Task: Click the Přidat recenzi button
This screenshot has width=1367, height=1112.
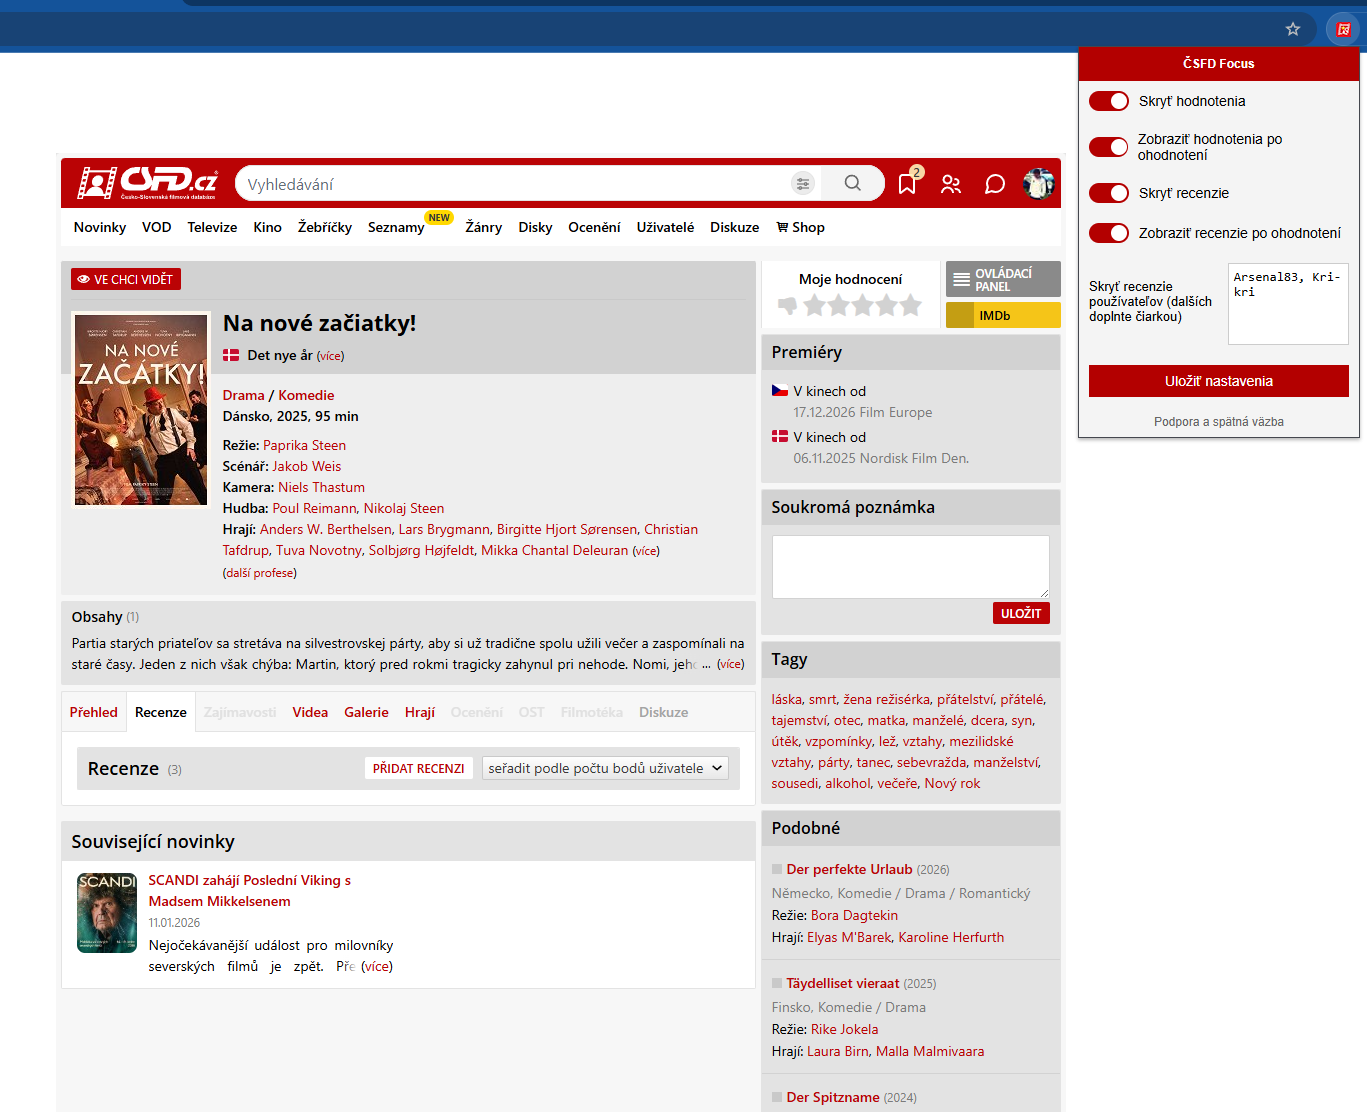Action: pos(418,768)
